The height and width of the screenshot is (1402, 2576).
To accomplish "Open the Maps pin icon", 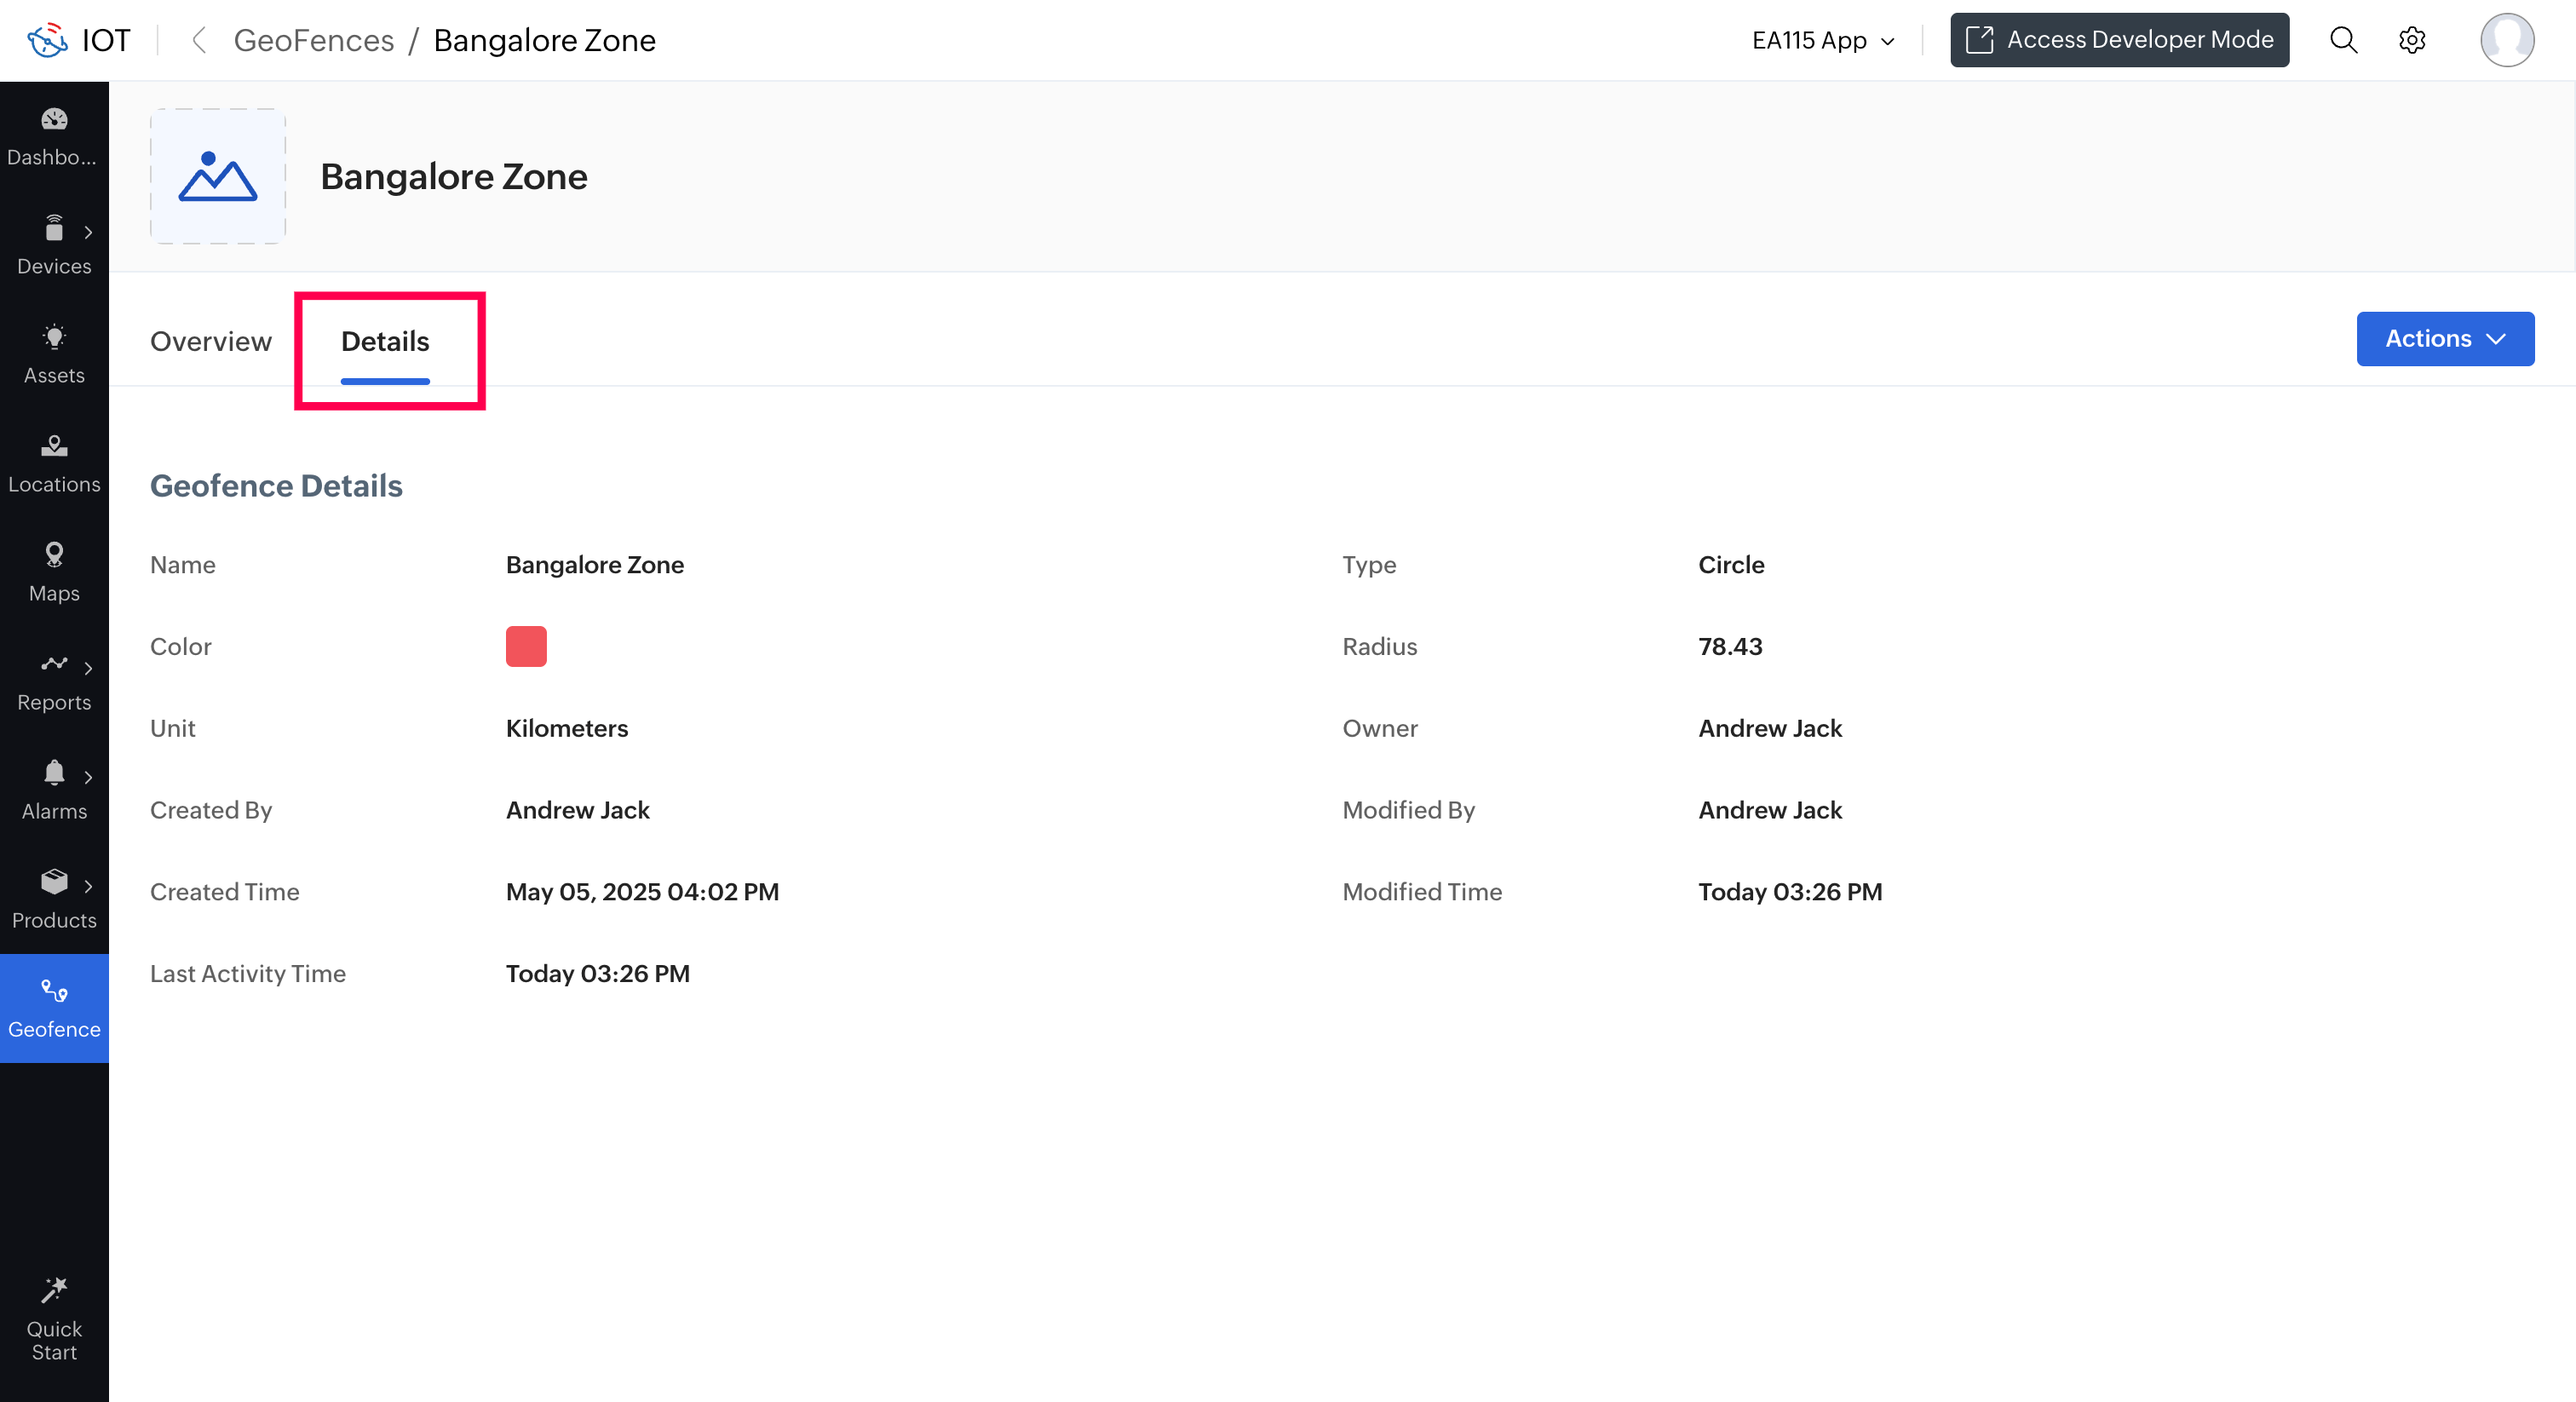I will pyautogui.click(x=54, y=555).
